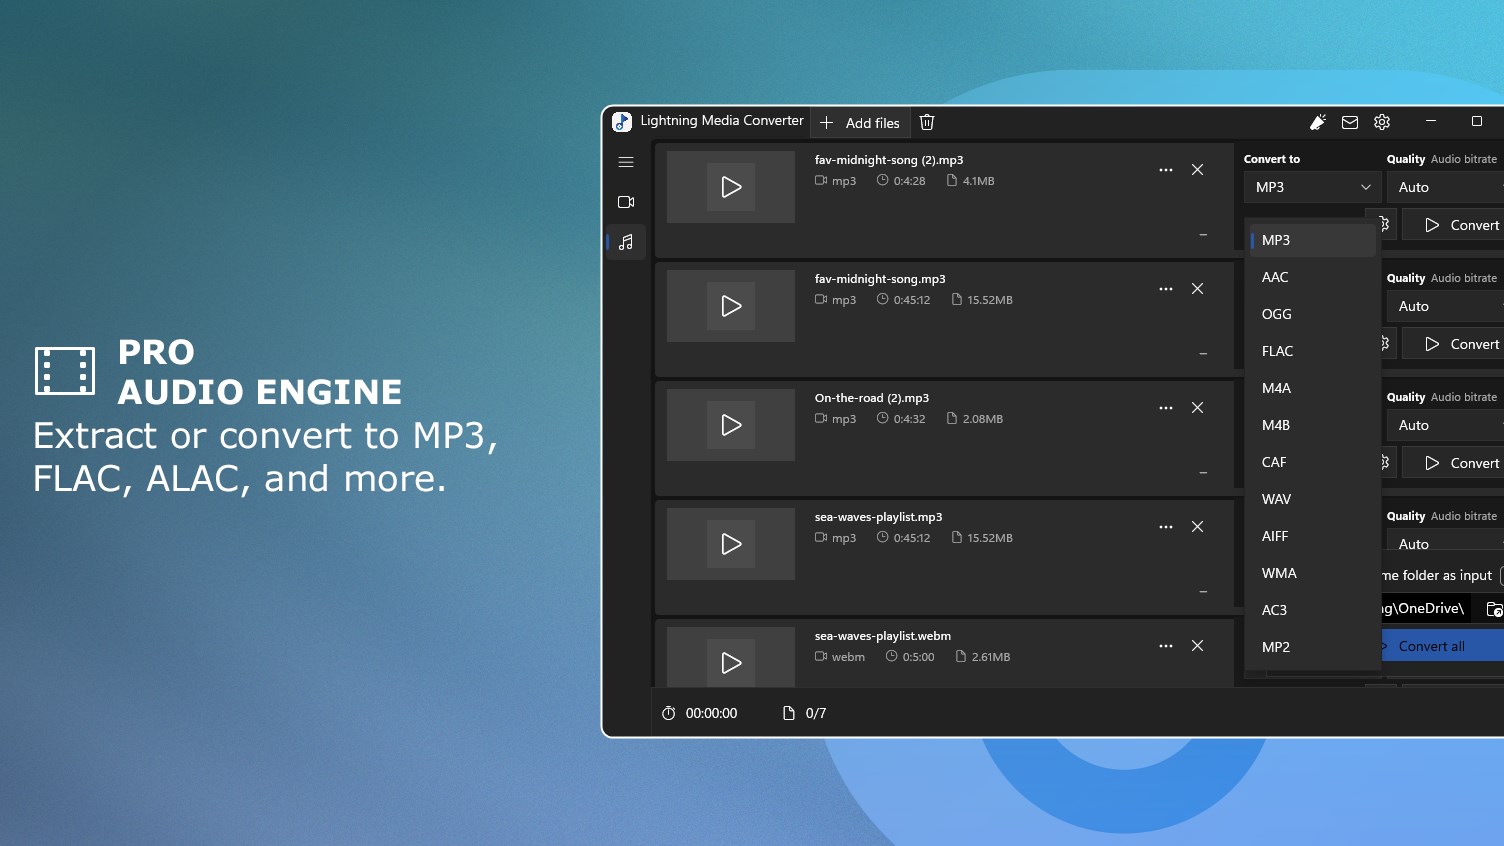Image resolution: width=1504 pixels, height=846 pixels.
Task: Switch to the video section in sidebar
Action: click(626, 202)
